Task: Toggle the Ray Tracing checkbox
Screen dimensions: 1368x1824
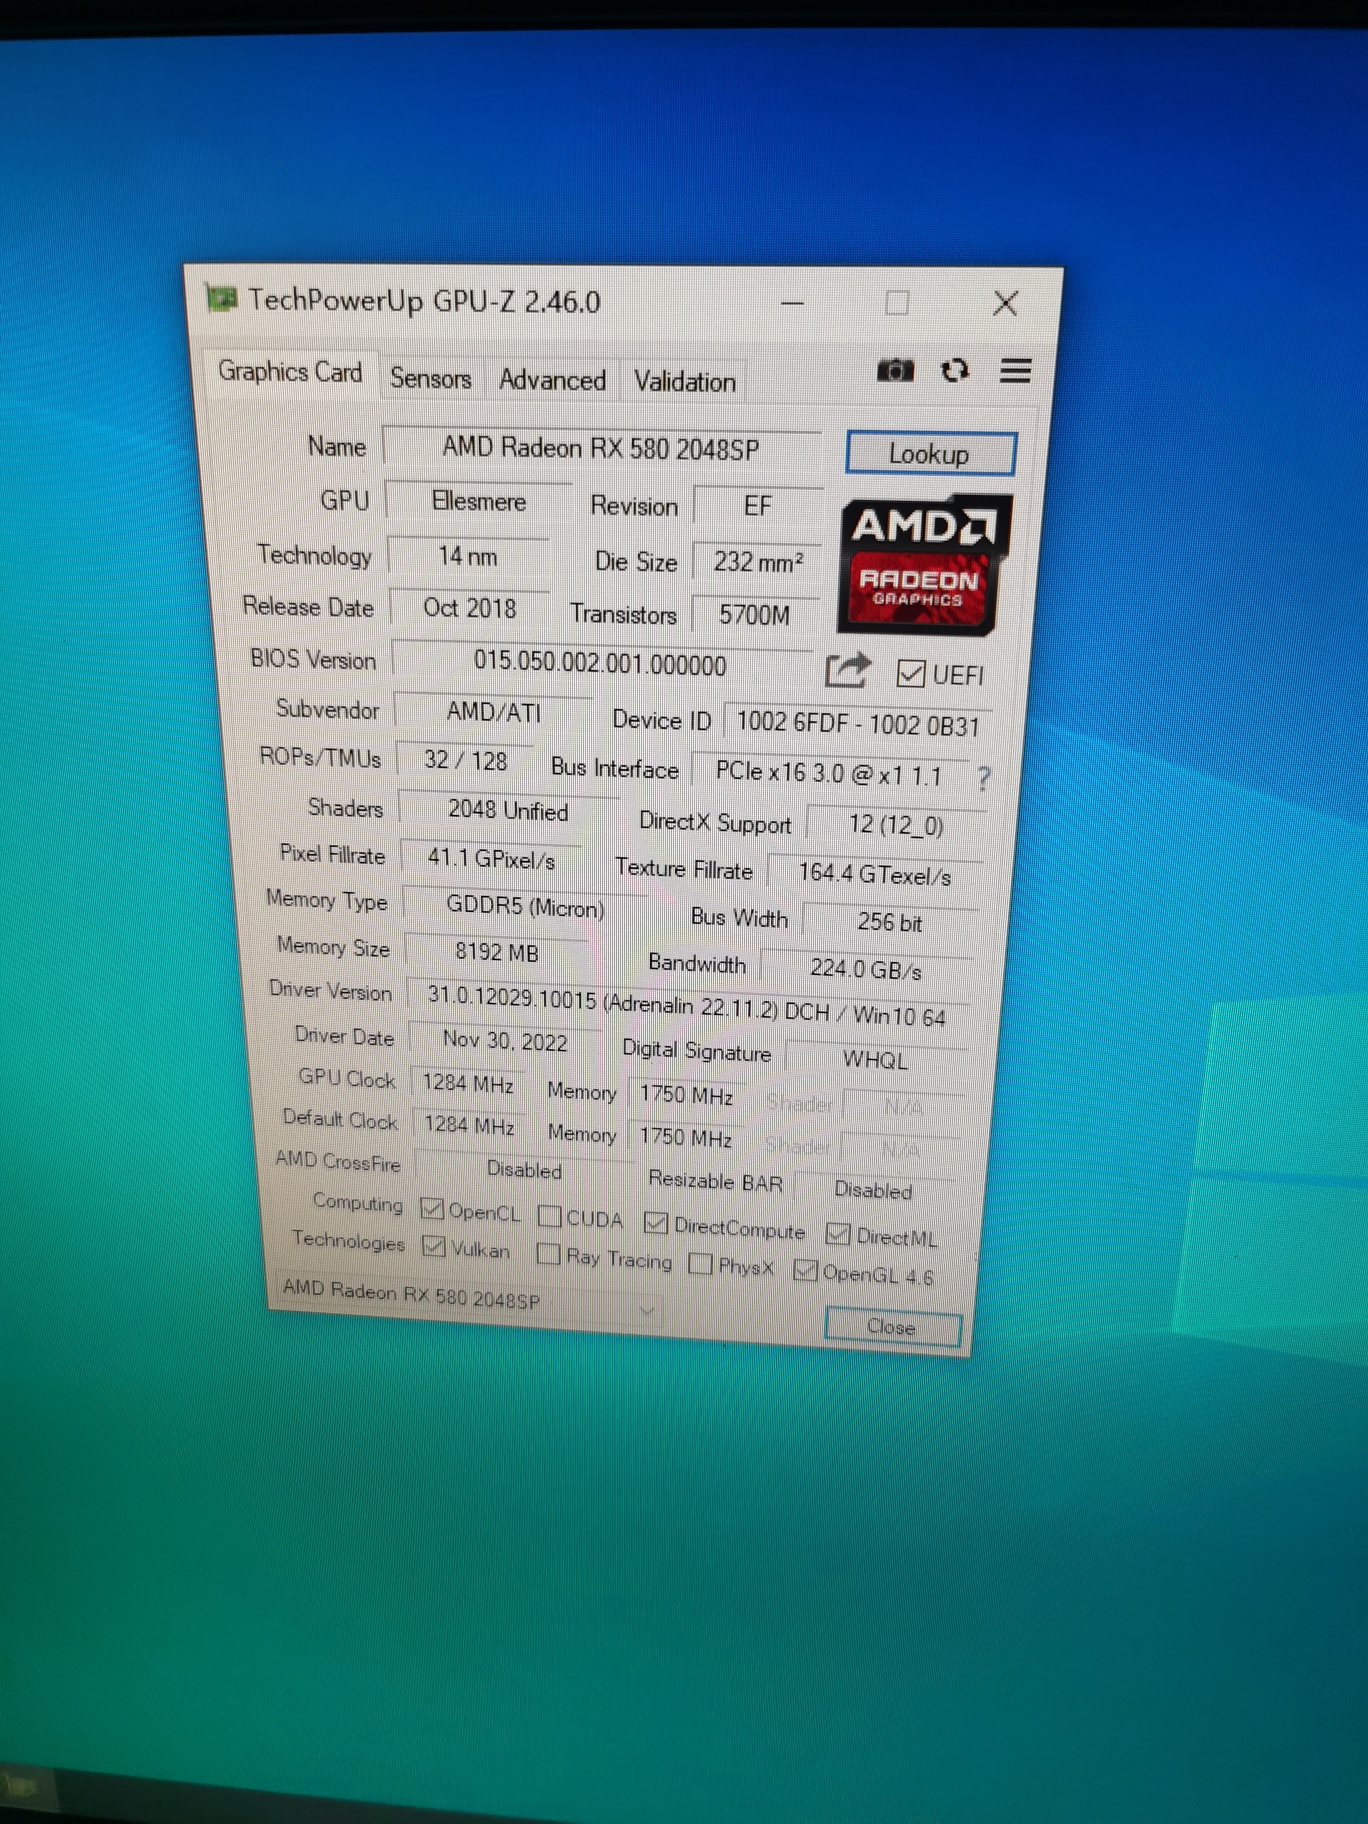Action: click(x=548, y=1253)
